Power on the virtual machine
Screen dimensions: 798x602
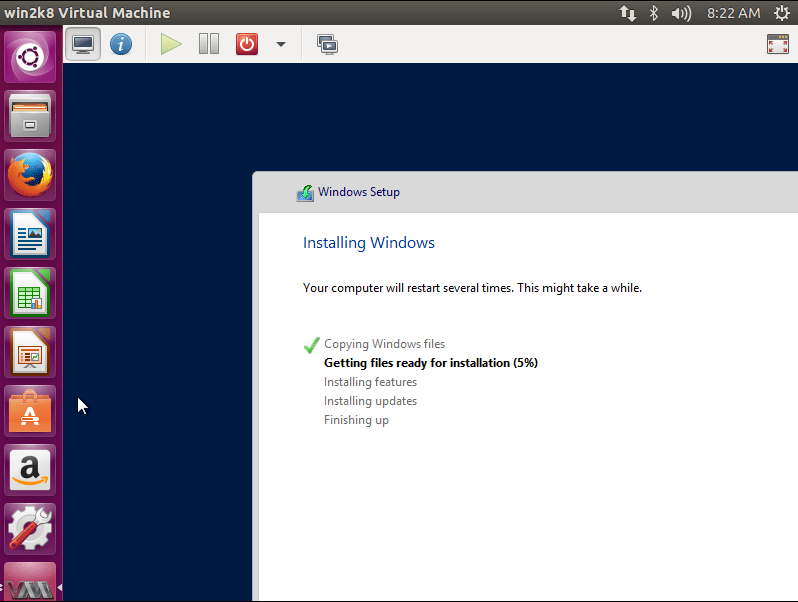[170, 44]
